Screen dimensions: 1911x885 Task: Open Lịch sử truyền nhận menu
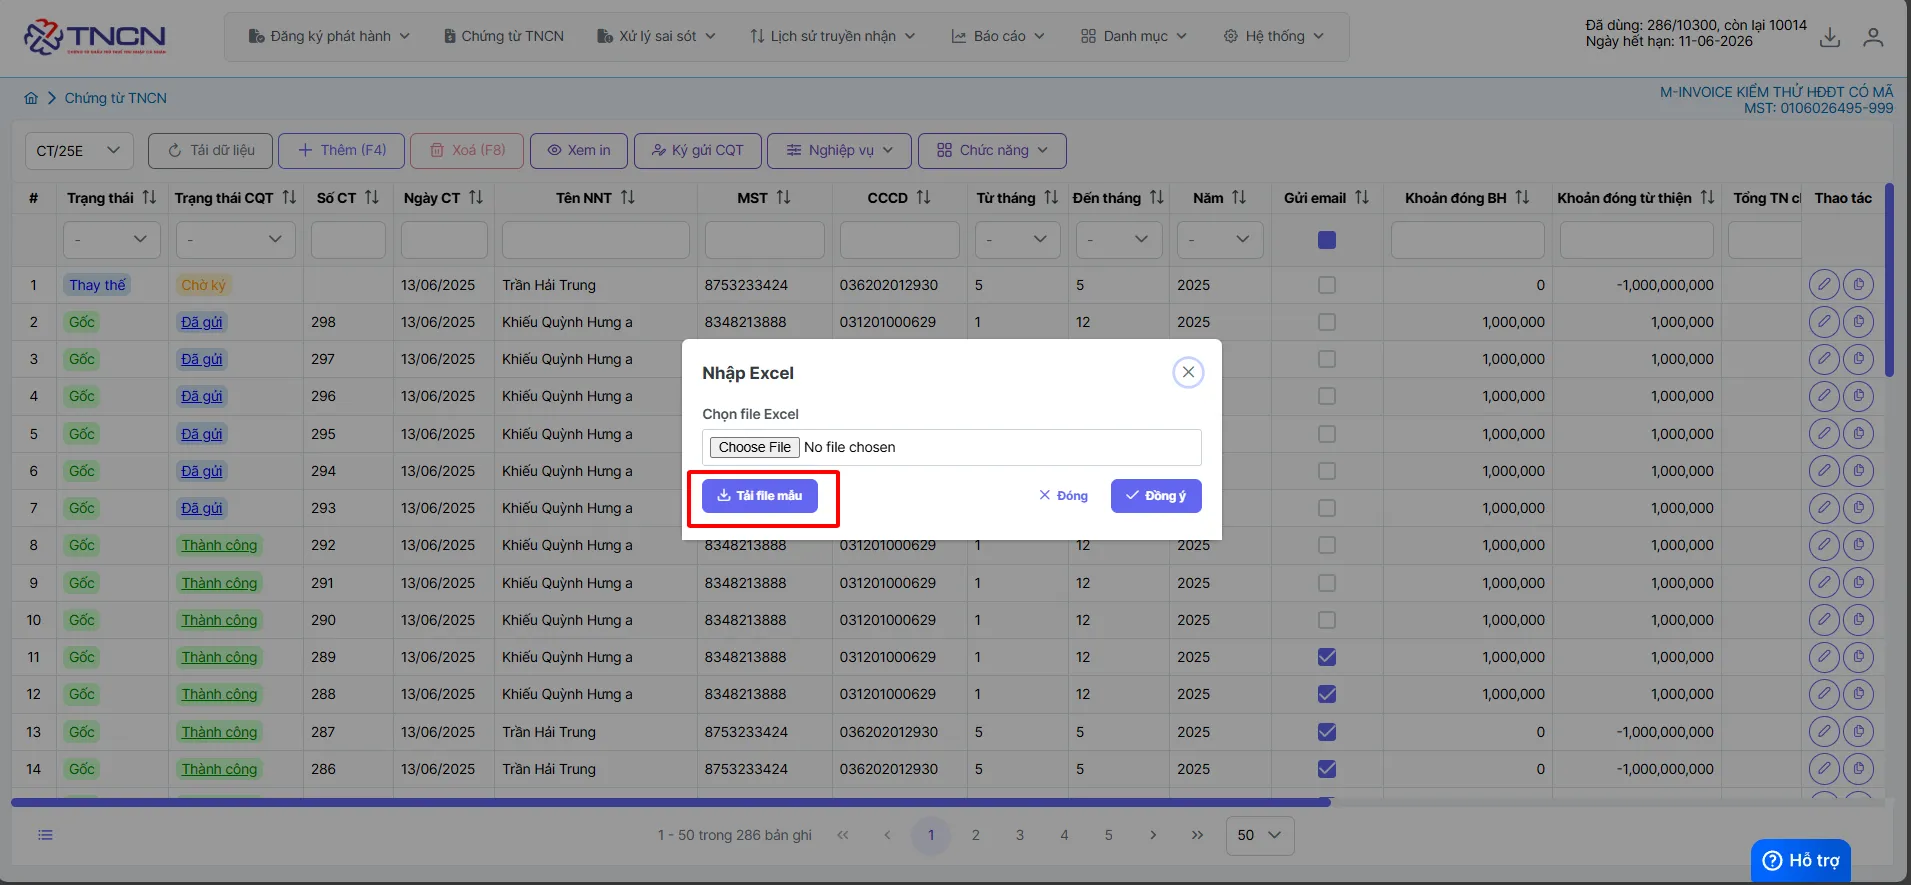point(832,36)
